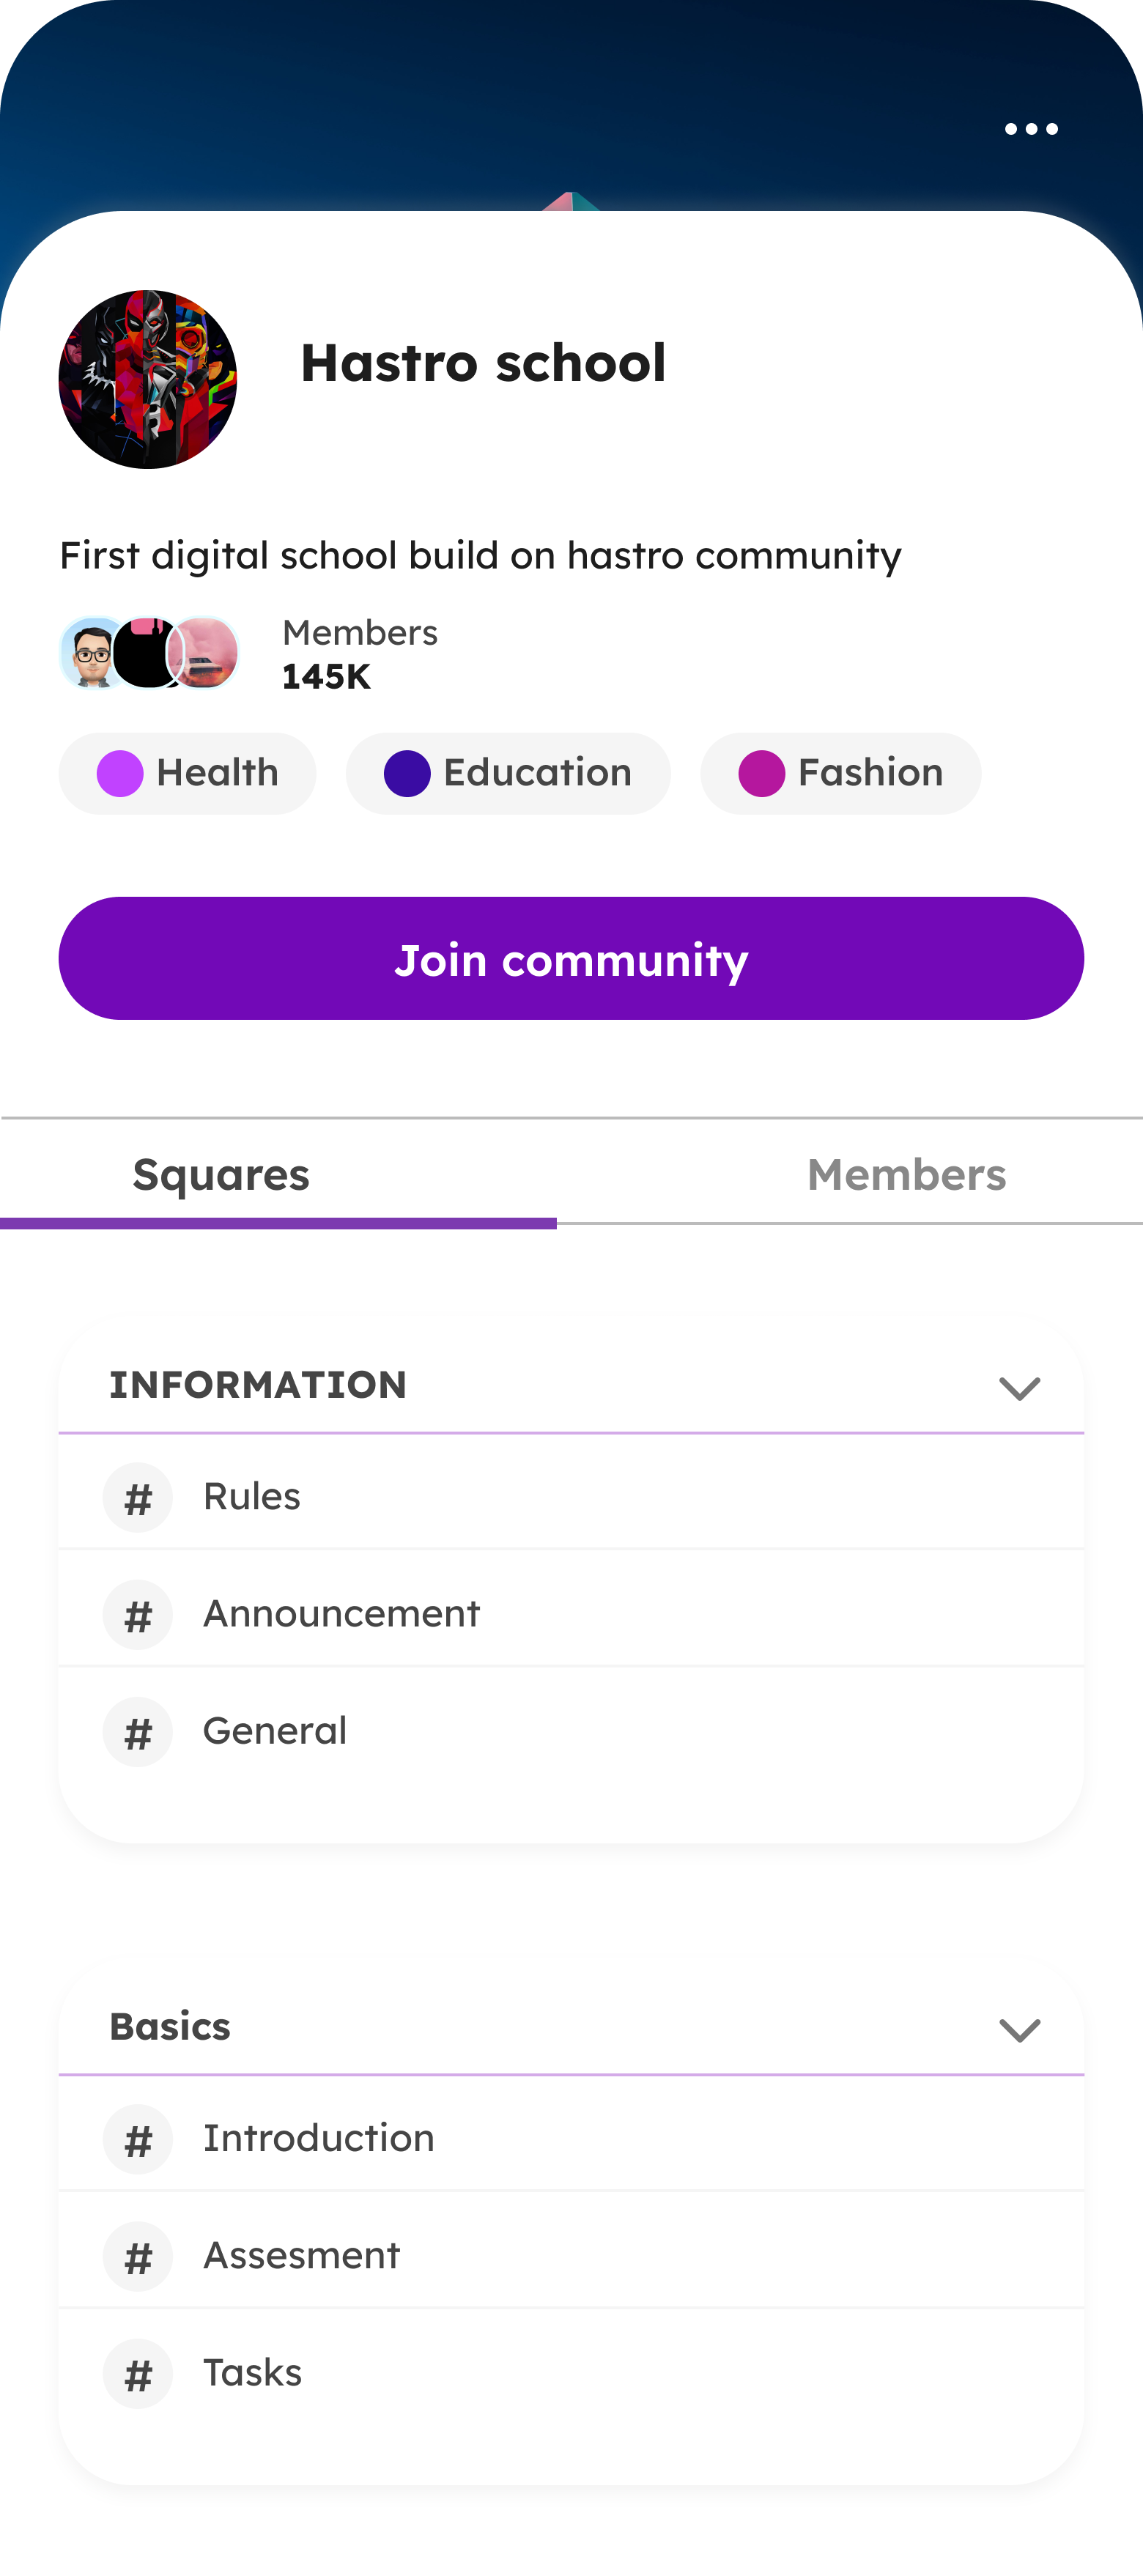This screenshot has width=1143, height=2576.
Task: Select the Education category tag
Action: click(508, 773)
